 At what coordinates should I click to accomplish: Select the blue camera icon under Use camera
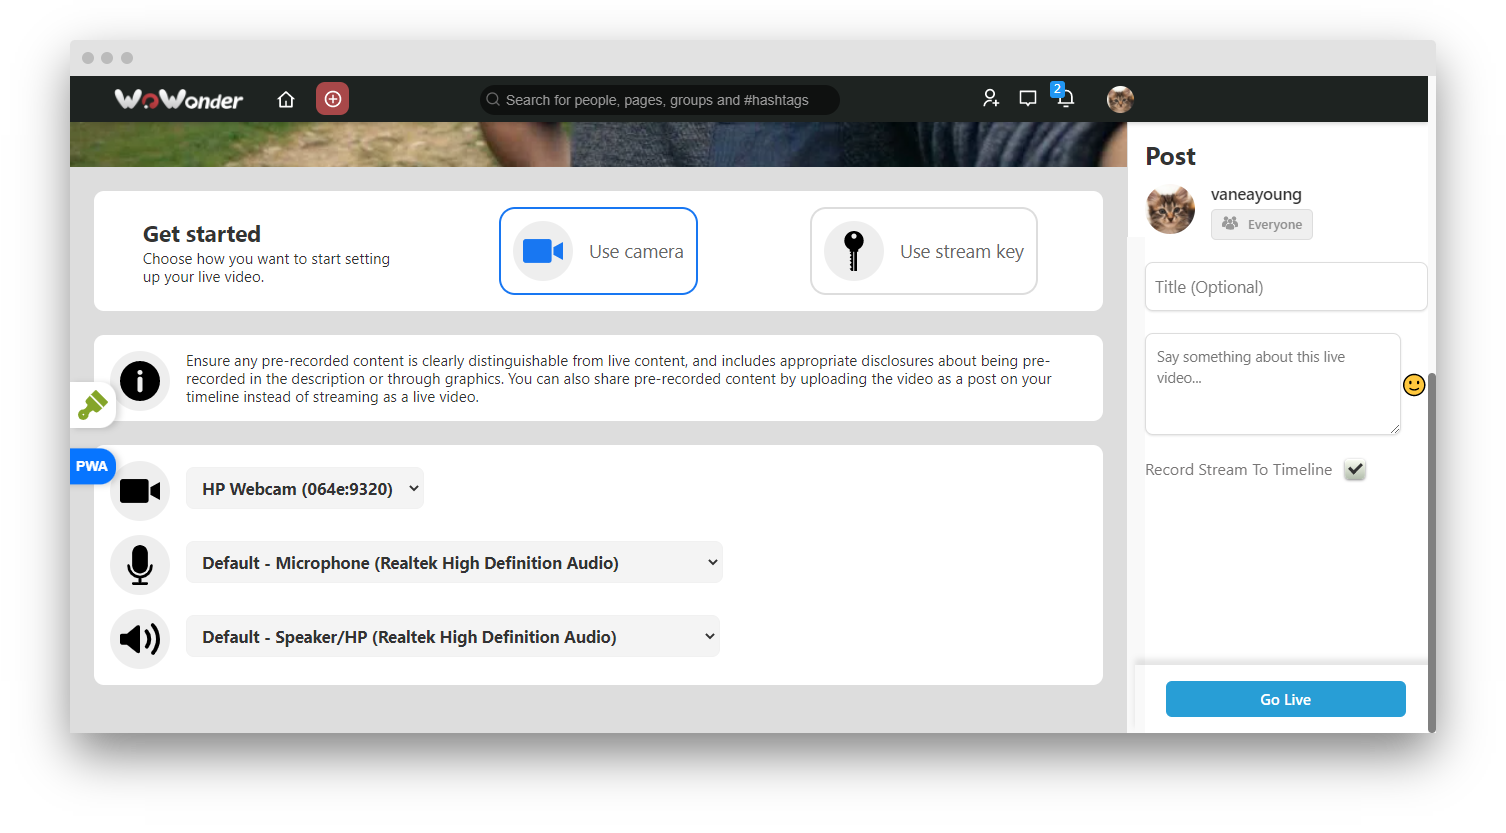[541, 251]
